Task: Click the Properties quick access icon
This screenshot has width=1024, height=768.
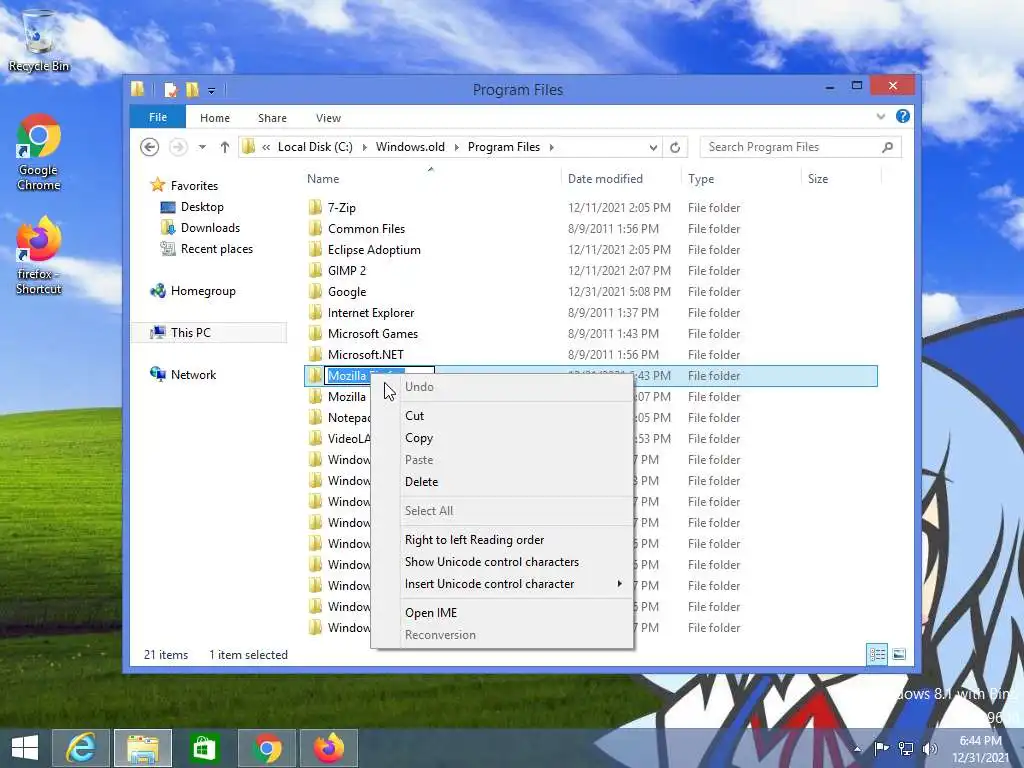Action: point(170,90)
